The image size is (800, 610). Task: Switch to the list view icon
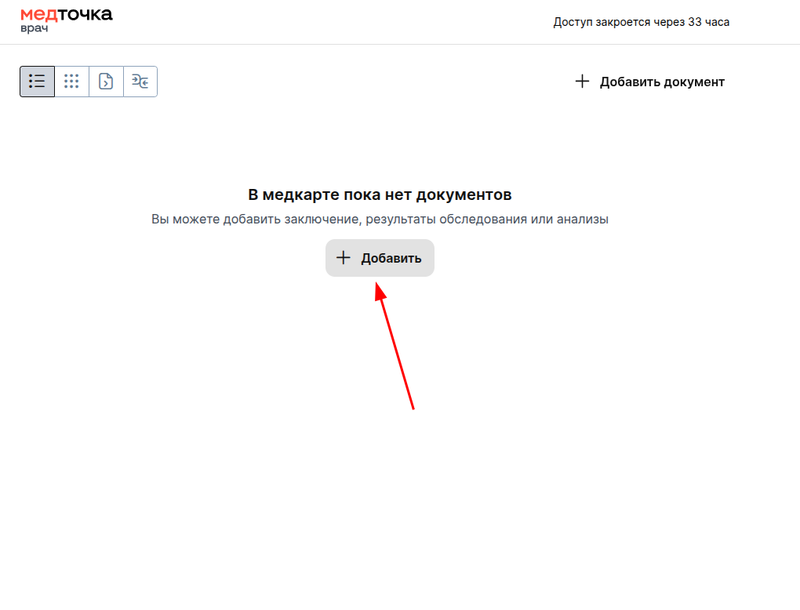tap(37, 81)
